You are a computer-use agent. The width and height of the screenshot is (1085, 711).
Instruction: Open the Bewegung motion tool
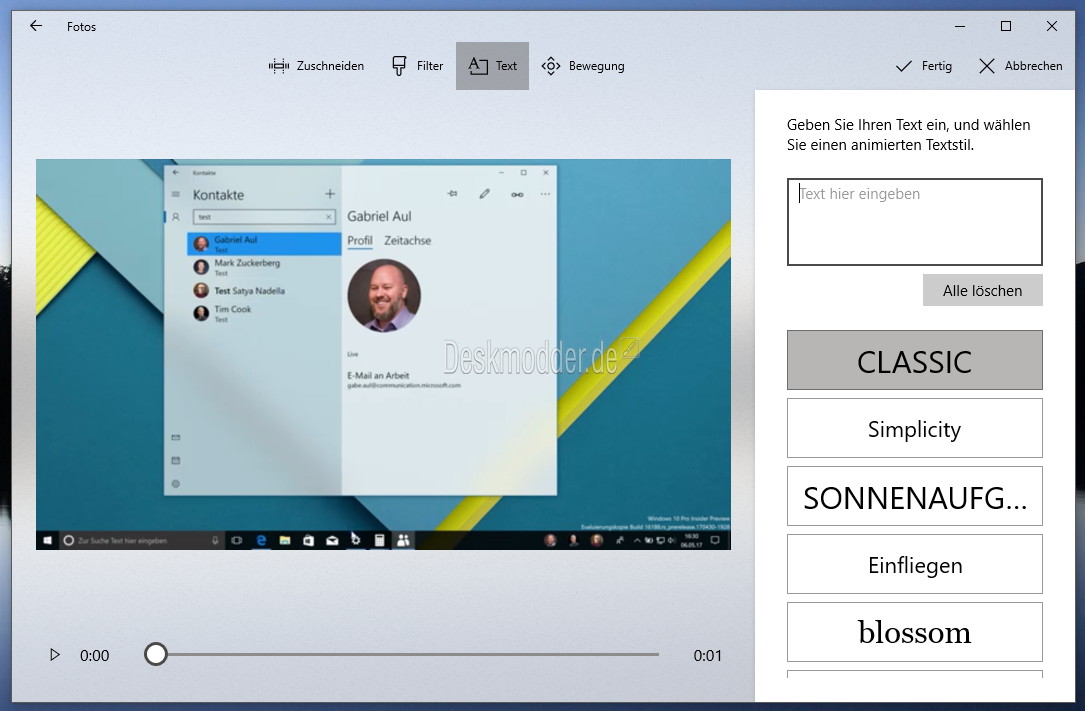tap(583, 66)
